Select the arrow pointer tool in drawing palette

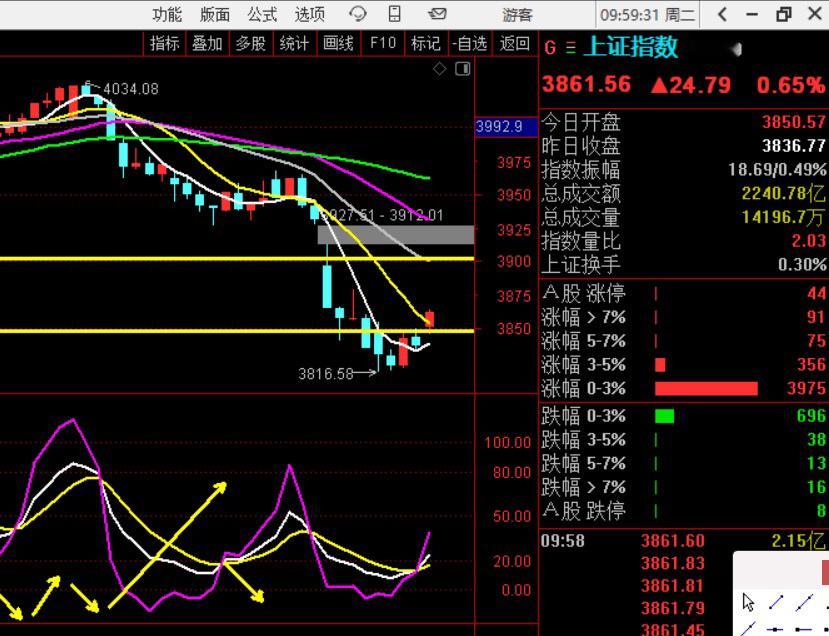click(748, 602)
